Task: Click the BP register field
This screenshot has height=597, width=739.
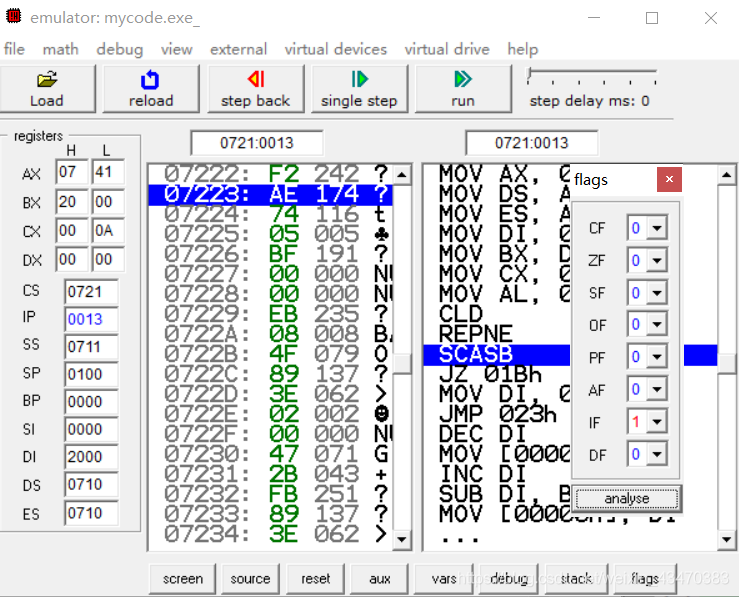Action: [91, 401]
